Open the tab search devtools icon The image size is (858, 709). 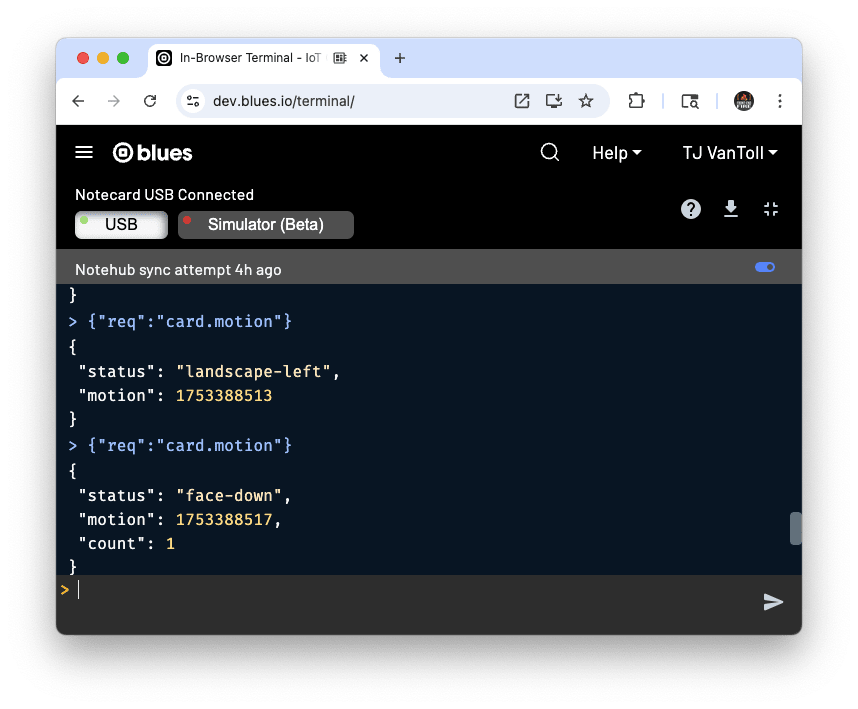(689, 101)
